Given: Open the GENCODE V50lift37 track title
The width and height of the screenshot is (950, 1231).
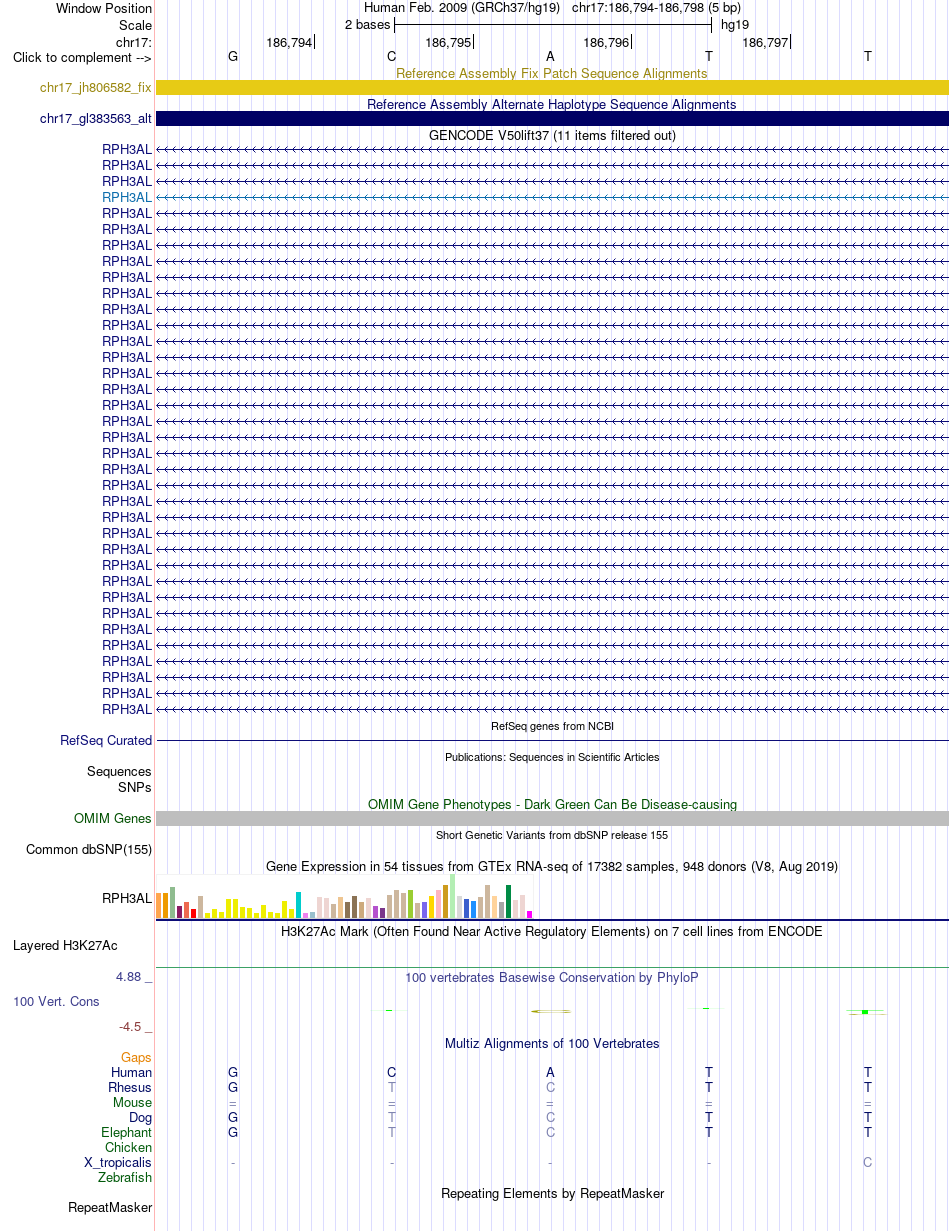Looking at the screenshot, I should 552,136.
